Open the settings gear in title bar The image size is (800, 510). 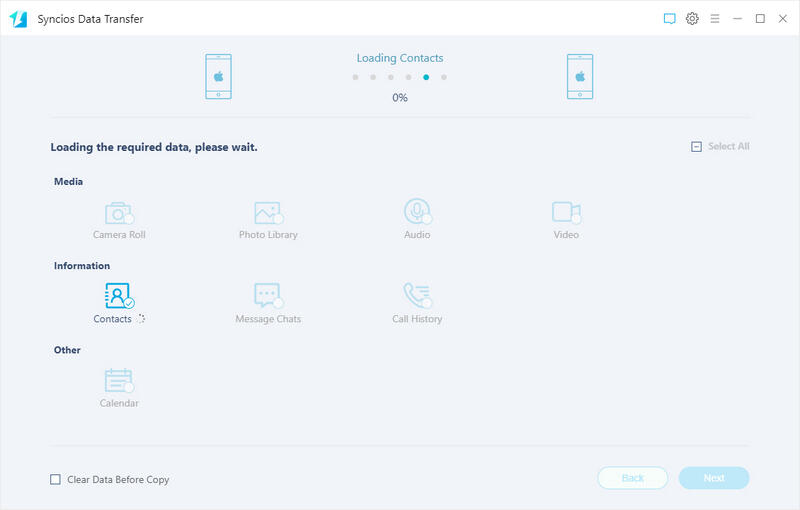pos(692,19)
